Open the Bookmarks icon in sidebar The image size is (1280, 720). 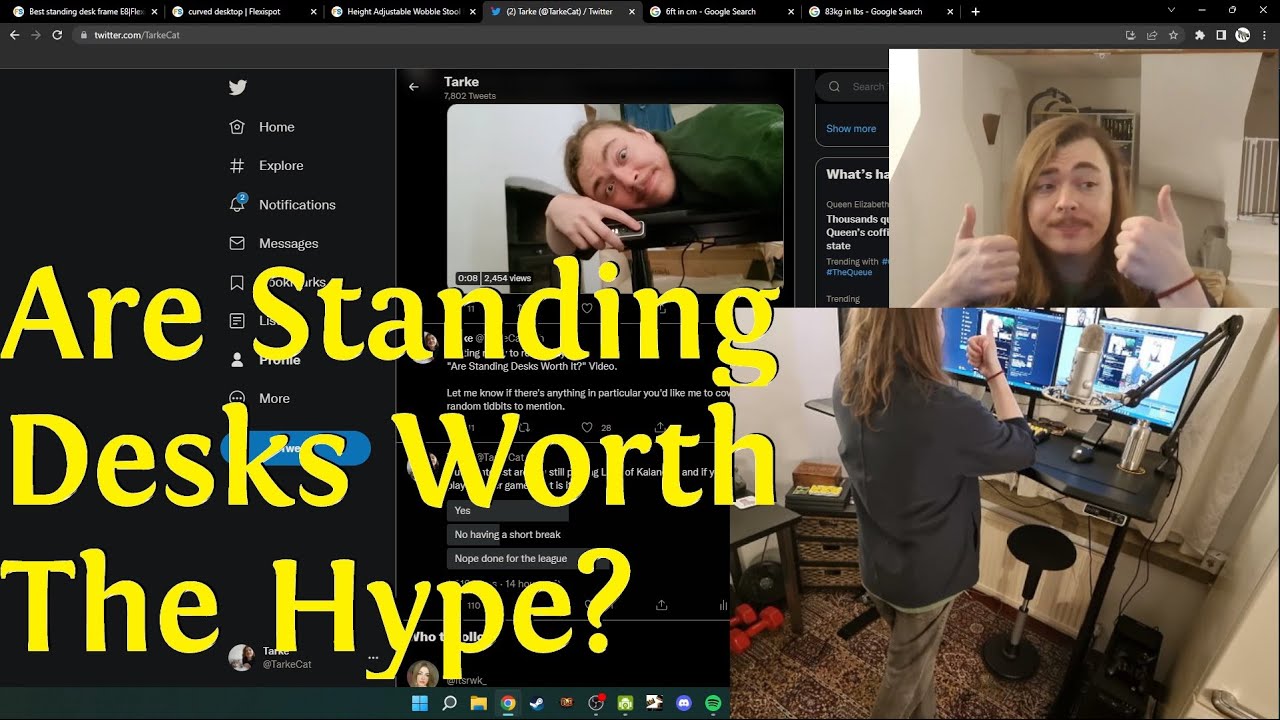[237, 282]
